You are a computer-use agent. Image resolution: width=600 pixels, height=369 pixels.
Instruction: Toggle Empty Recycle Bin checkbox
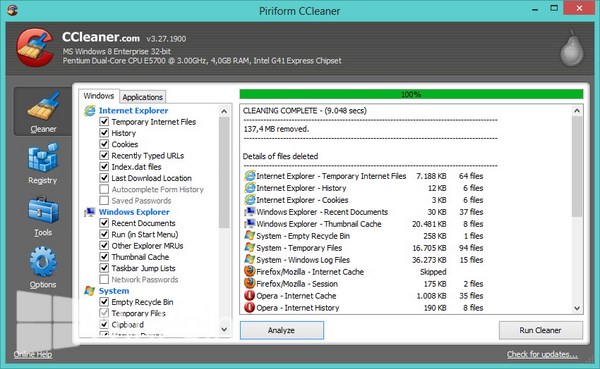104,302
